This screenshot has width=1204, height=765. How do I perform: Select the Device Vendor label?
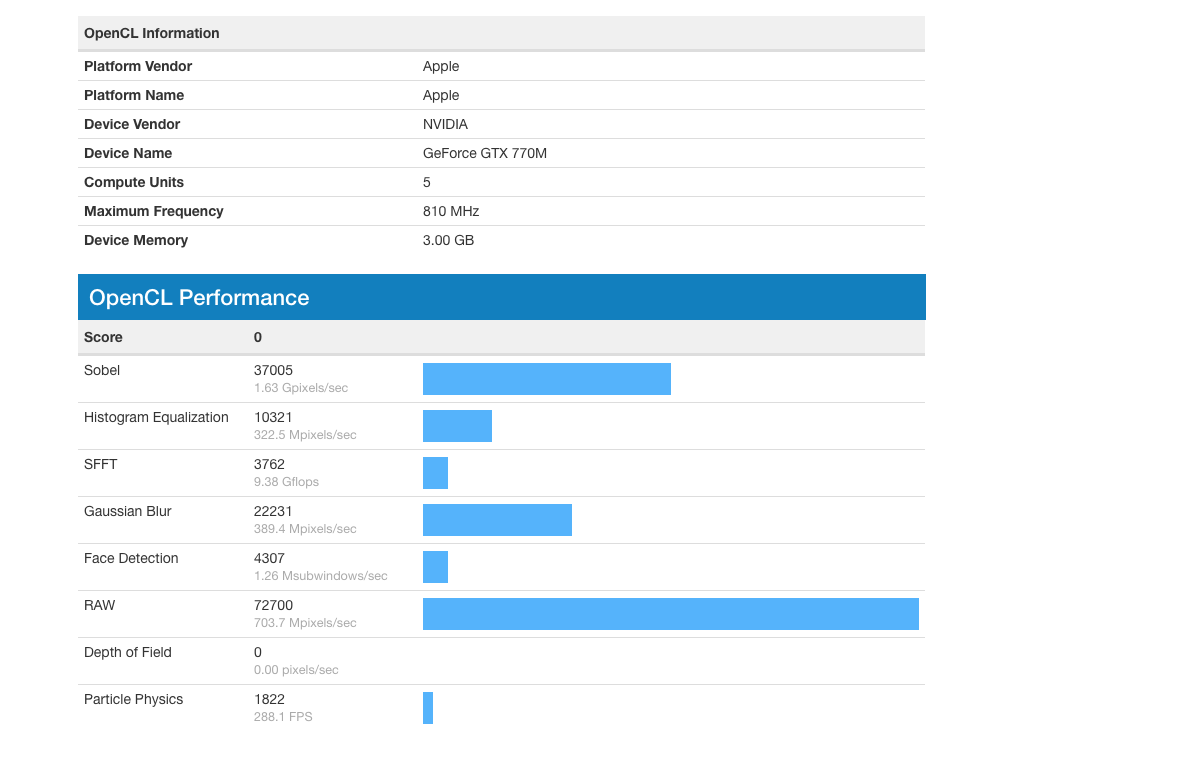click(x=132, y=124)
